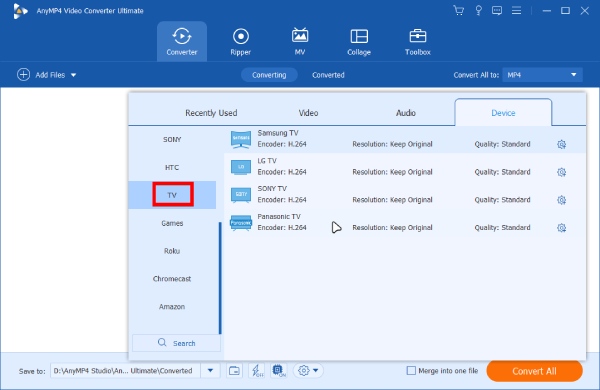Open the shopping cart icon in title bar

point(458,10)
